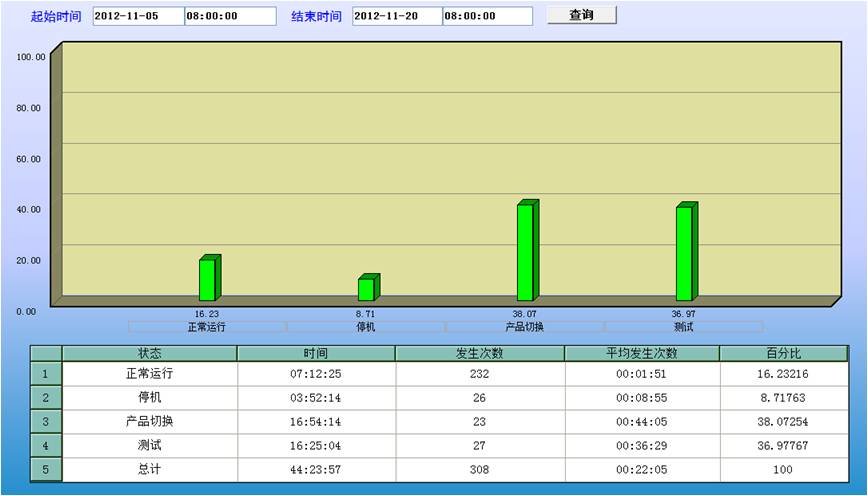Click the 产品切换 axis label under chart
868x496 pixels.
[525, 327]
